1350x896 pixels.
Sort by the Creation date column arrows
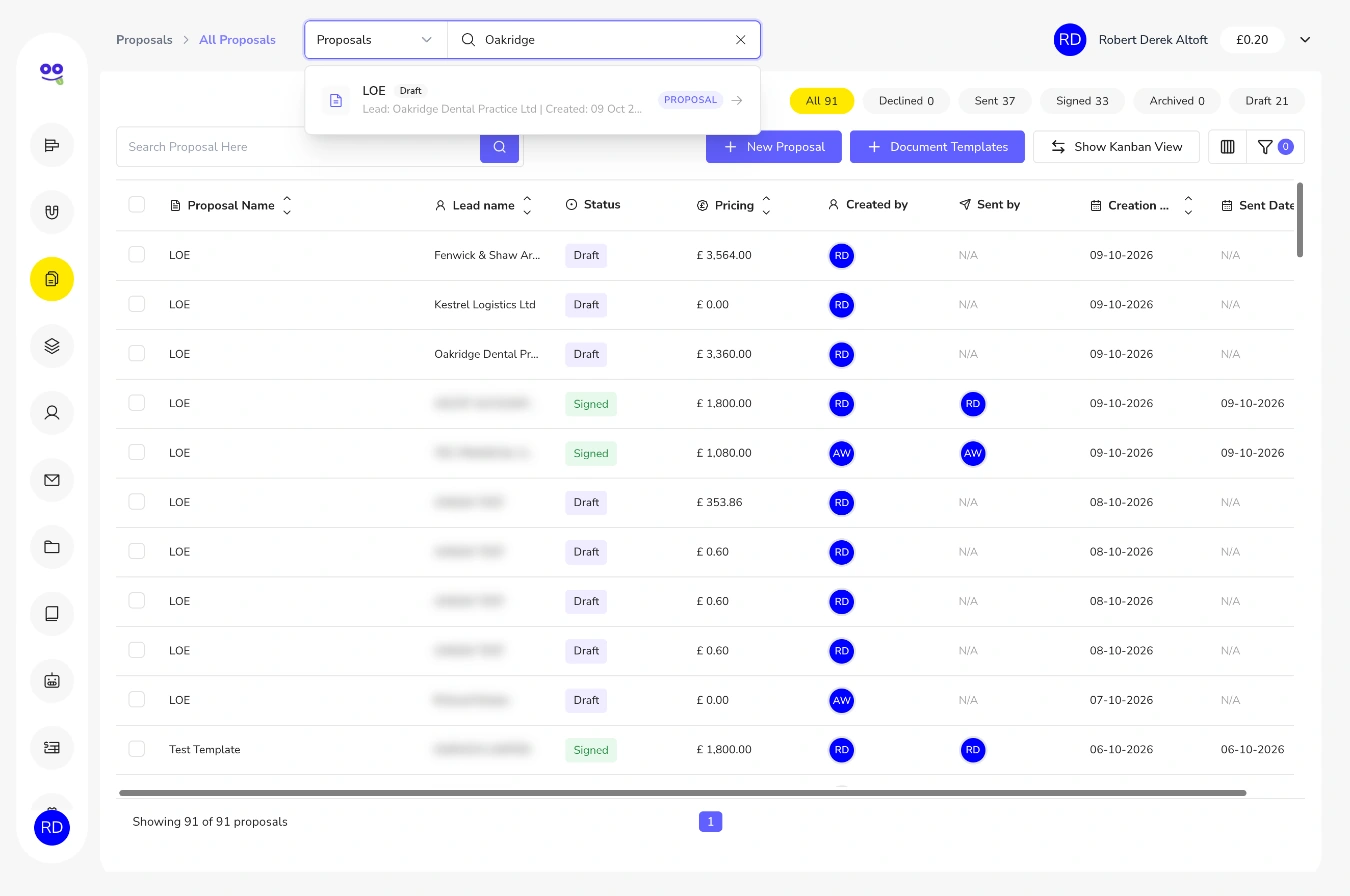[x=1188, y=205]
